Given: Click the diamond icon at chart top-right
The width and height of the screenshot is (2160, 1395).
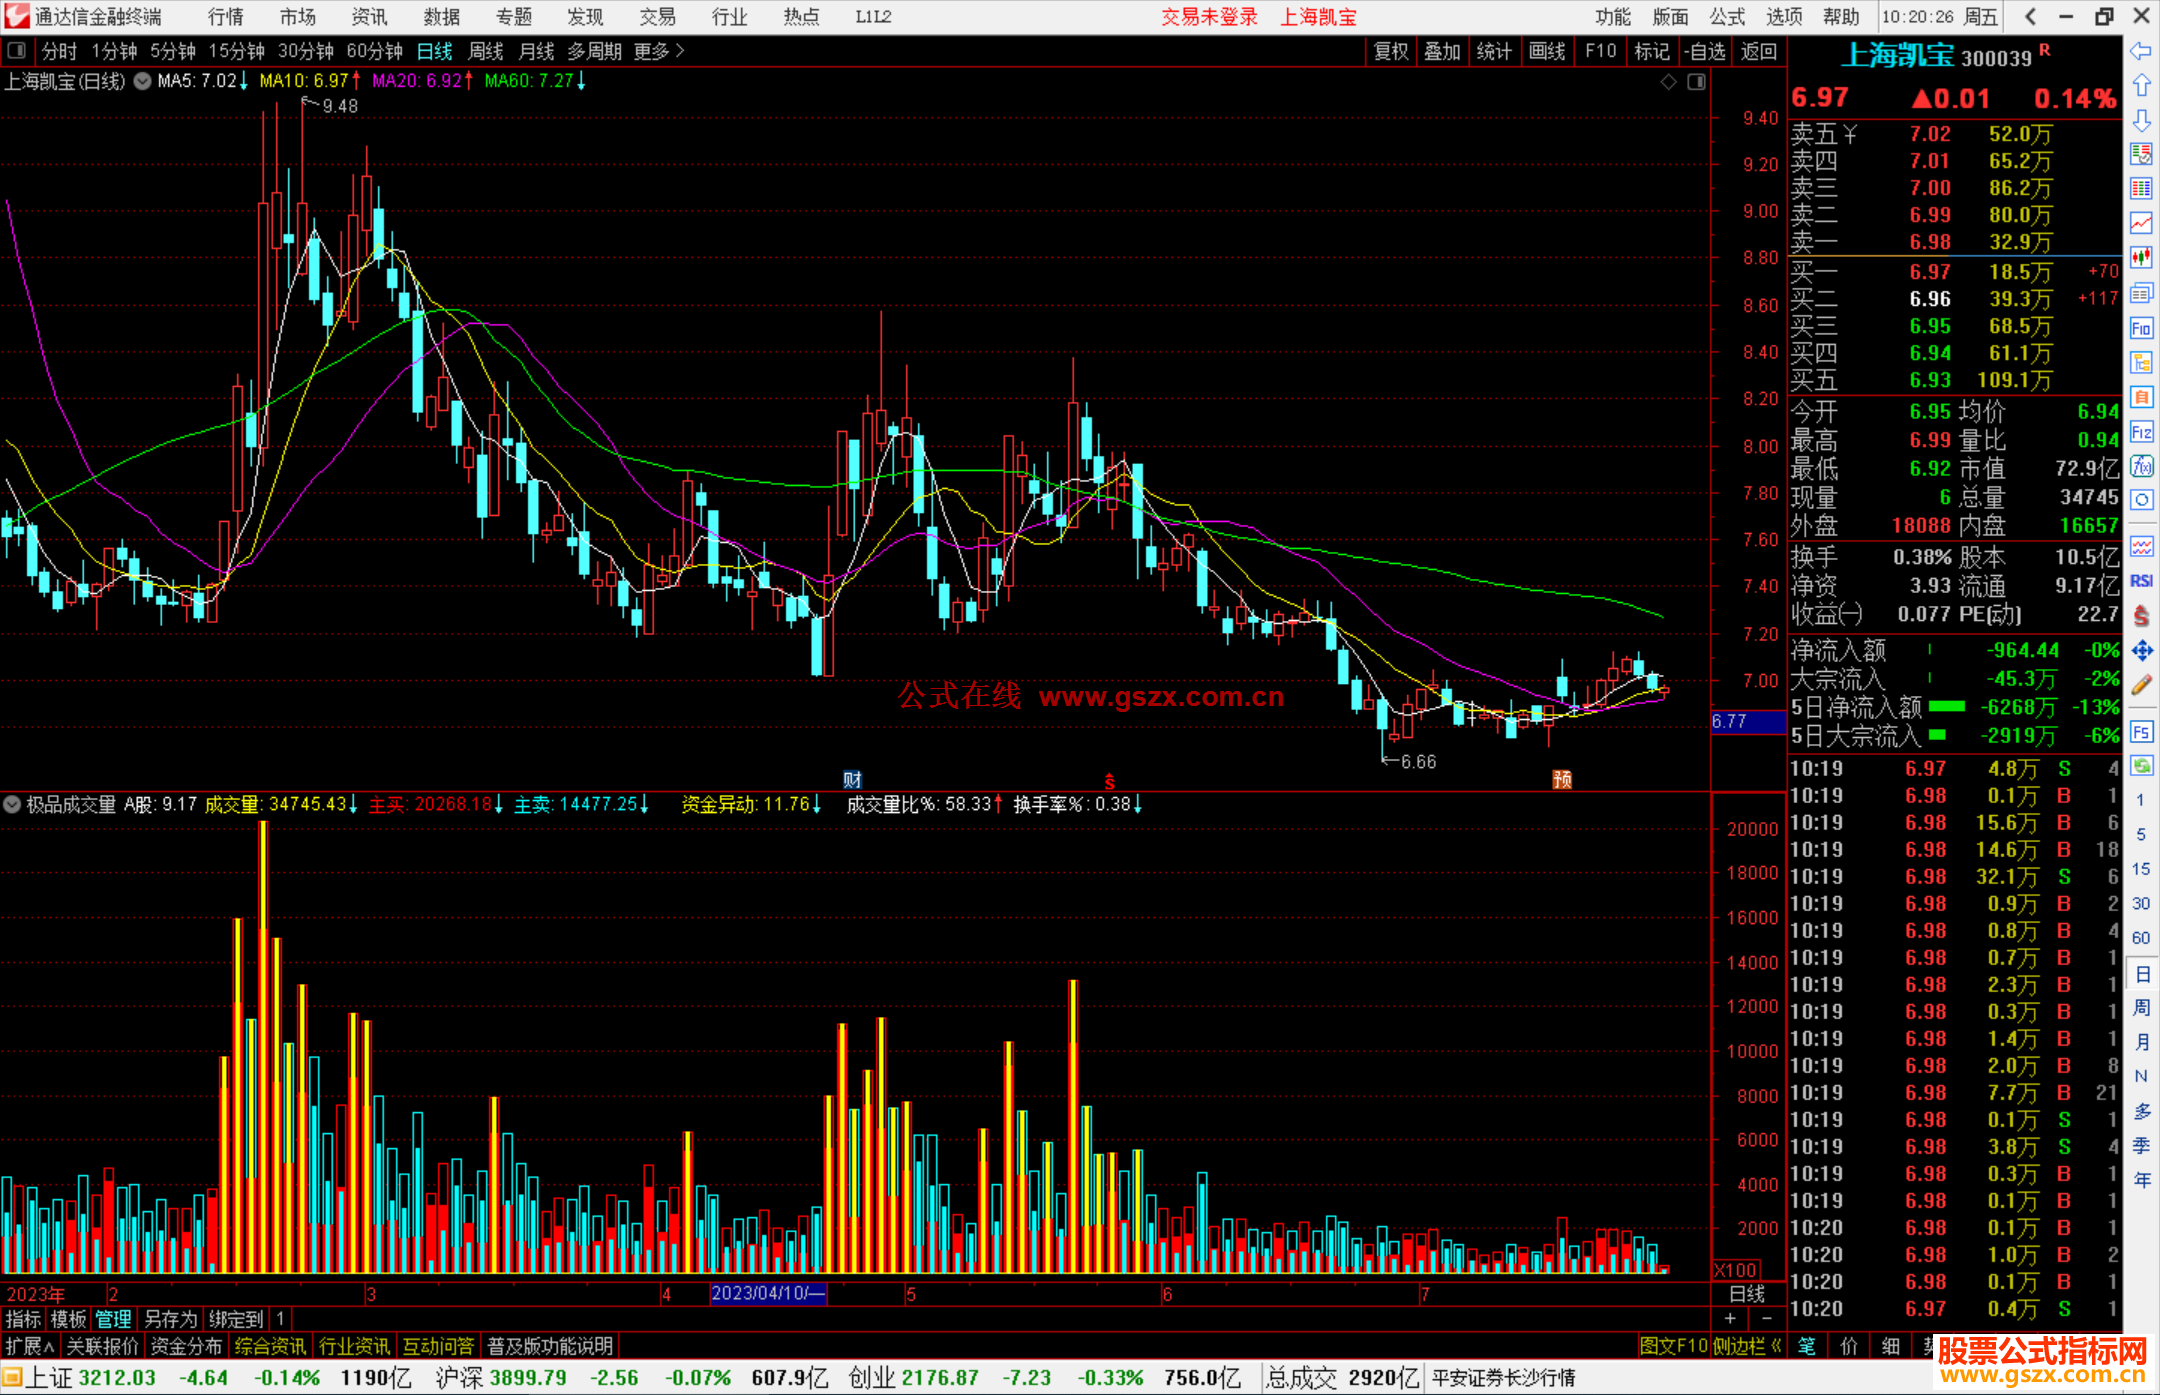Looking at the screenshot, I should [x=1668, y=82].
